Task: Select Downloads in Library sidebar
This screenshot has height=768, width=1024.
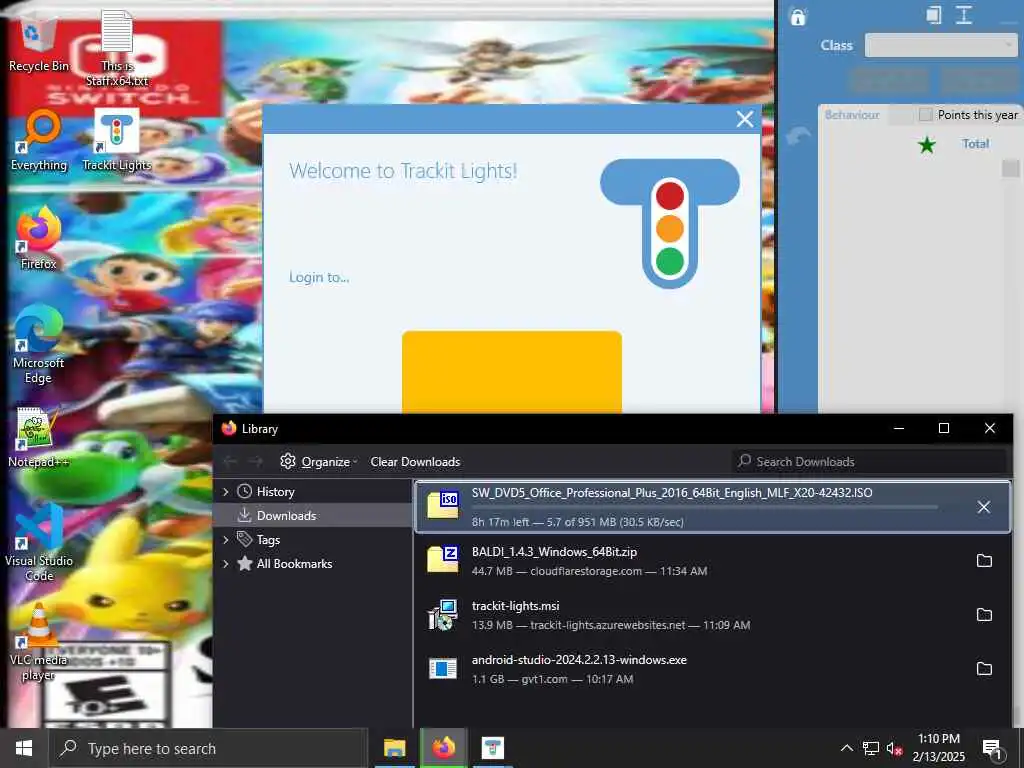Action: coord(313,515)
